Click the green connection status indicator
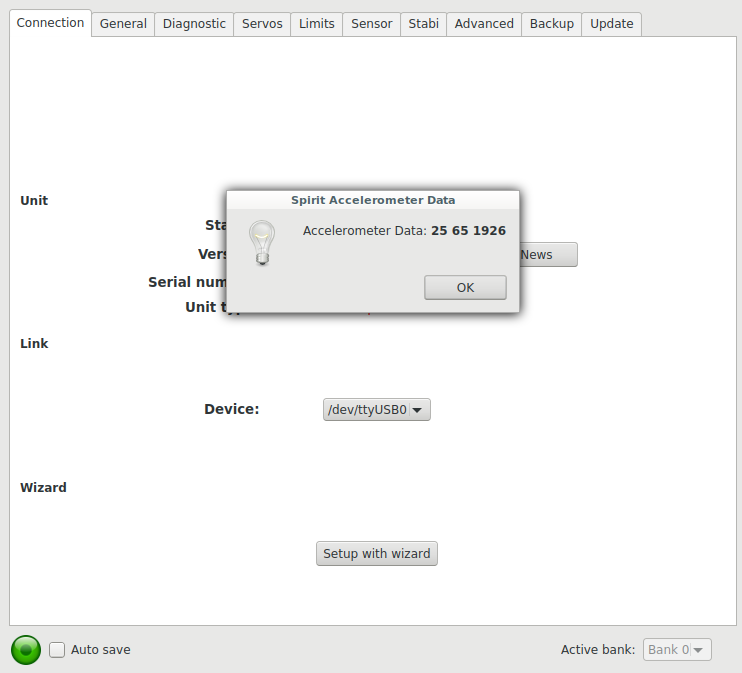742x673 pixels. click(x=26, y=650)
